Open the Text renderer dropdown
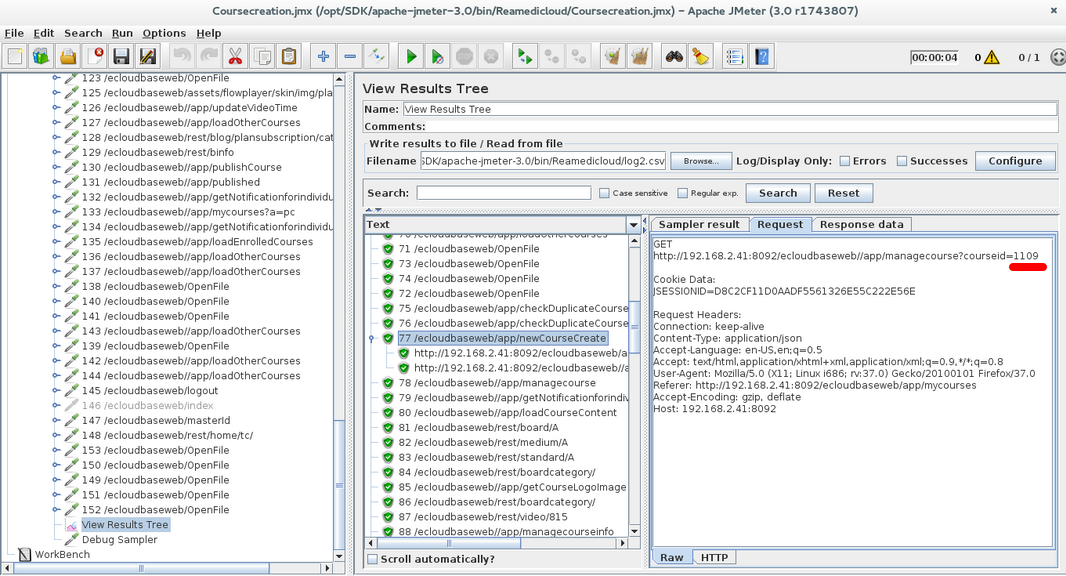 coord(632,225)
